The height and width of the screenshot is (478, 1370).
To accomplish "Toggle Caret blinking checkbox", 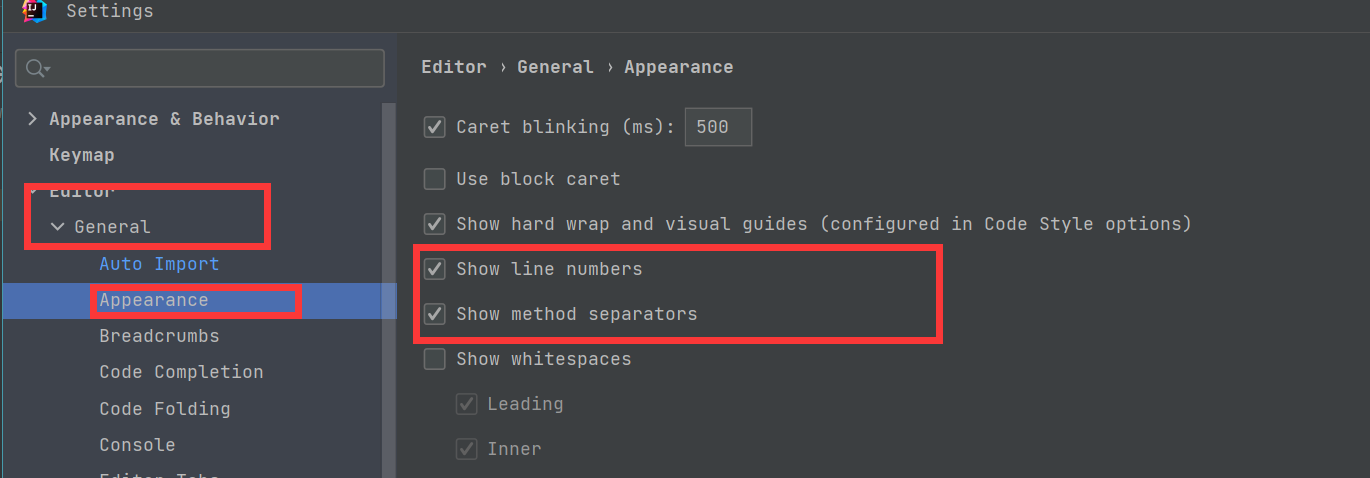I will [435, 127].
